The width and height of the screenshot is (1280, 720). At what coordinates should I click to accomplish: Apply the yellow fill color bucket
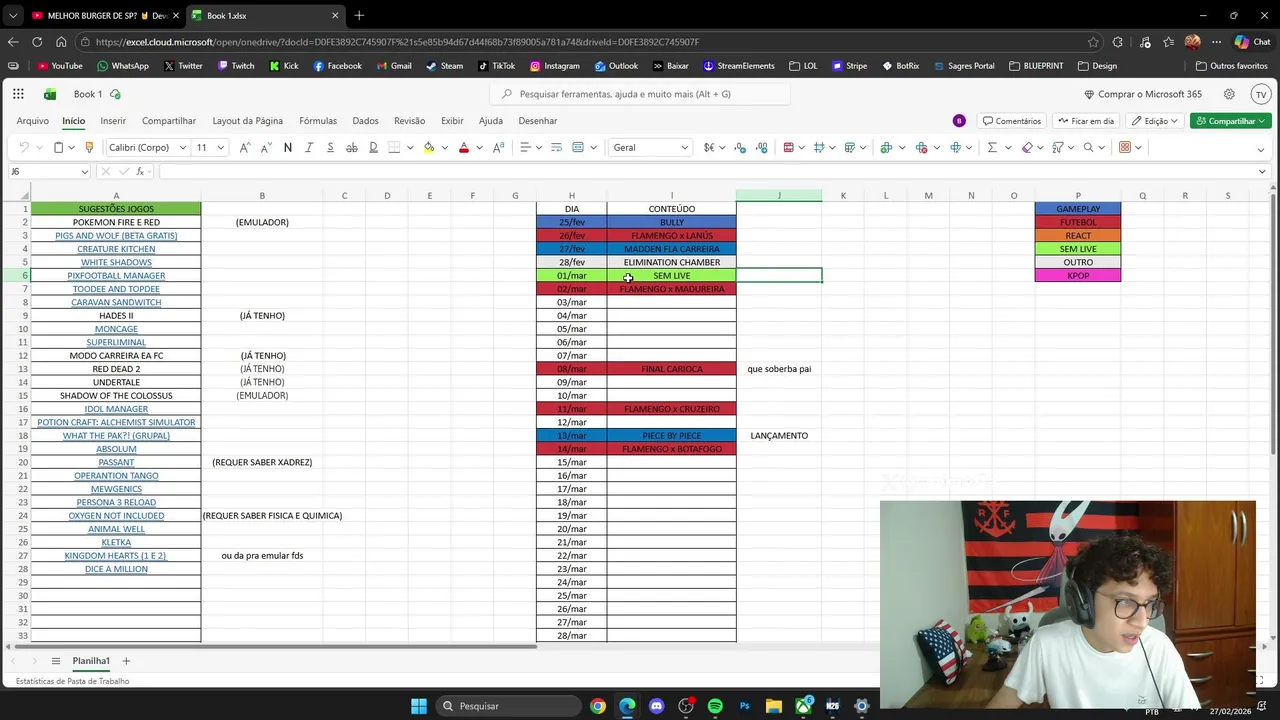pos(429,147)
